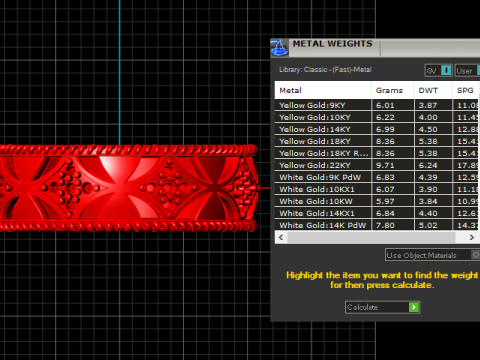Click the 4.00 DWT value
Image resolution: width=480 pixels, height=360 pixels.
(x=428, y=117)
